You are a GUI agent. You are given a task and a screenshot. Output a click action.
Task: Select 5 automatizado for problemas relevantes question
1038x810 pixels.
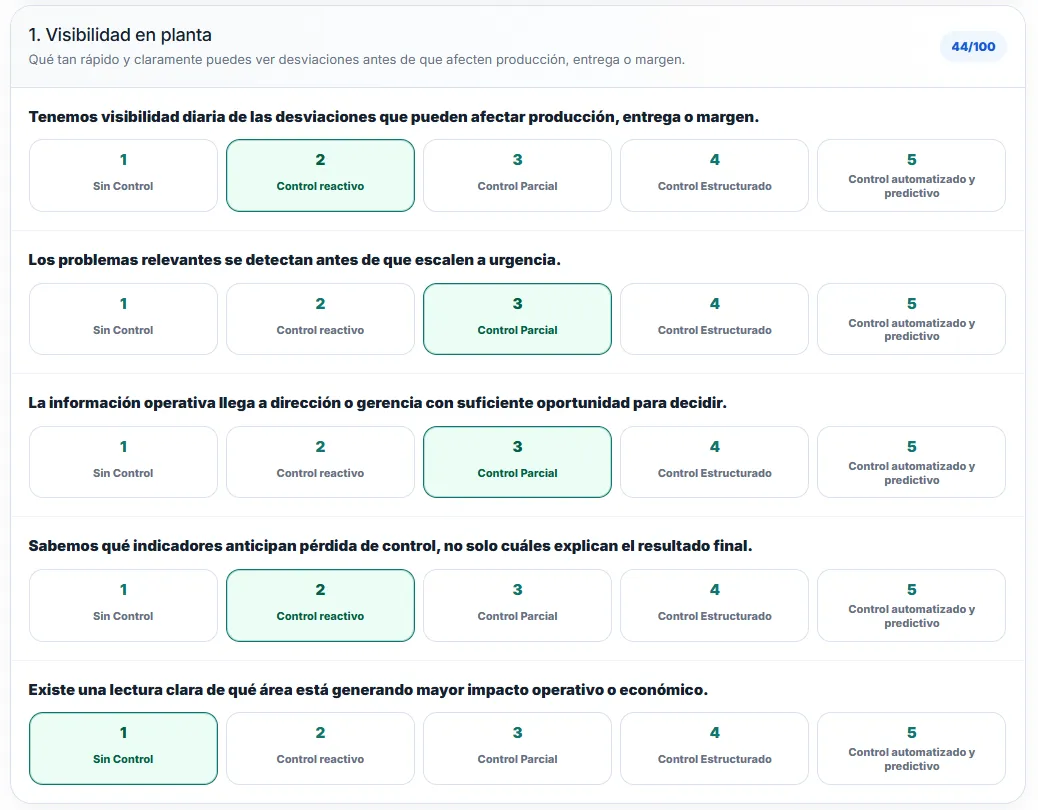pyautogui.click(x=912, y=319)
